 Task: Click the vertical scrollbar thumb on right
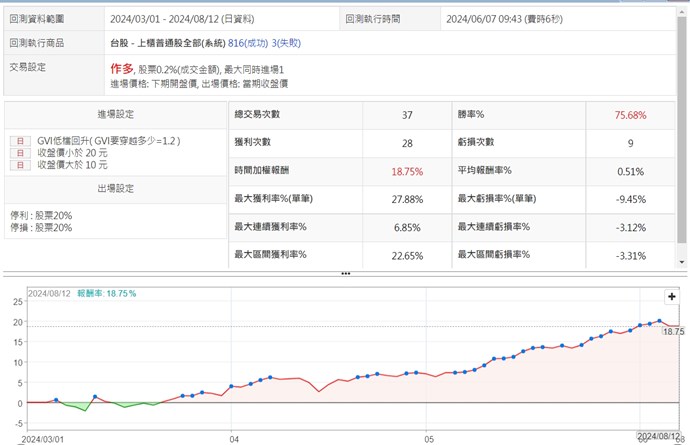point(682,130)
